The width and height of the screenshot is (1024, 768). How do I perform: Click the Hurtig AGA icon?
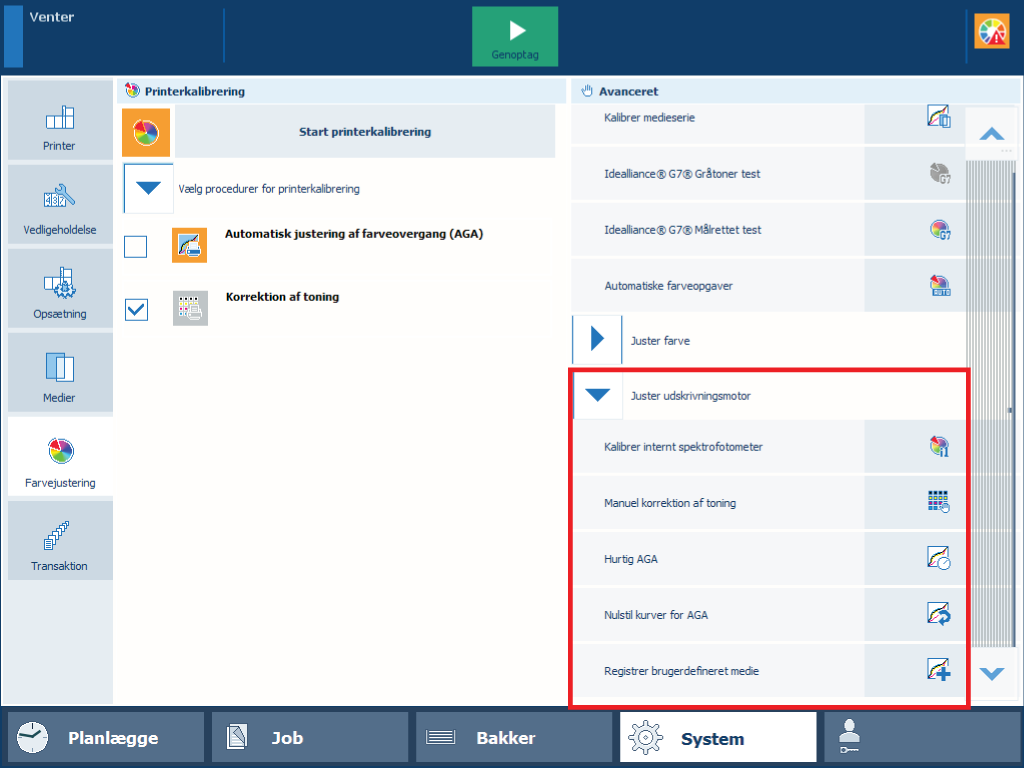[x=938, y=558]
